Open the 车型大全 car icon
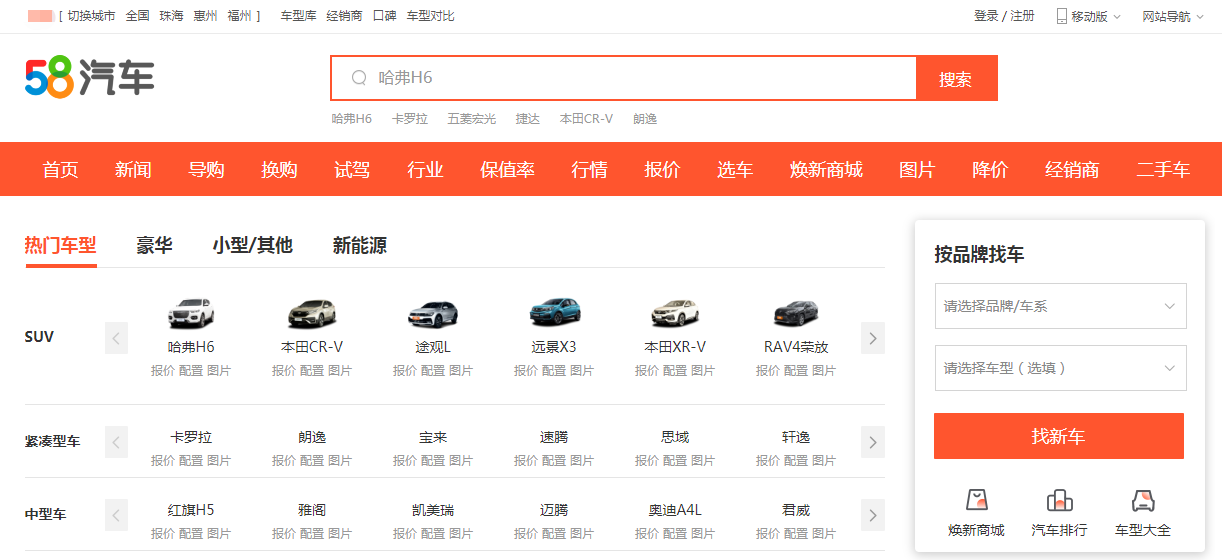Viewport: 1222px width, 560px height. point(1143,500)
